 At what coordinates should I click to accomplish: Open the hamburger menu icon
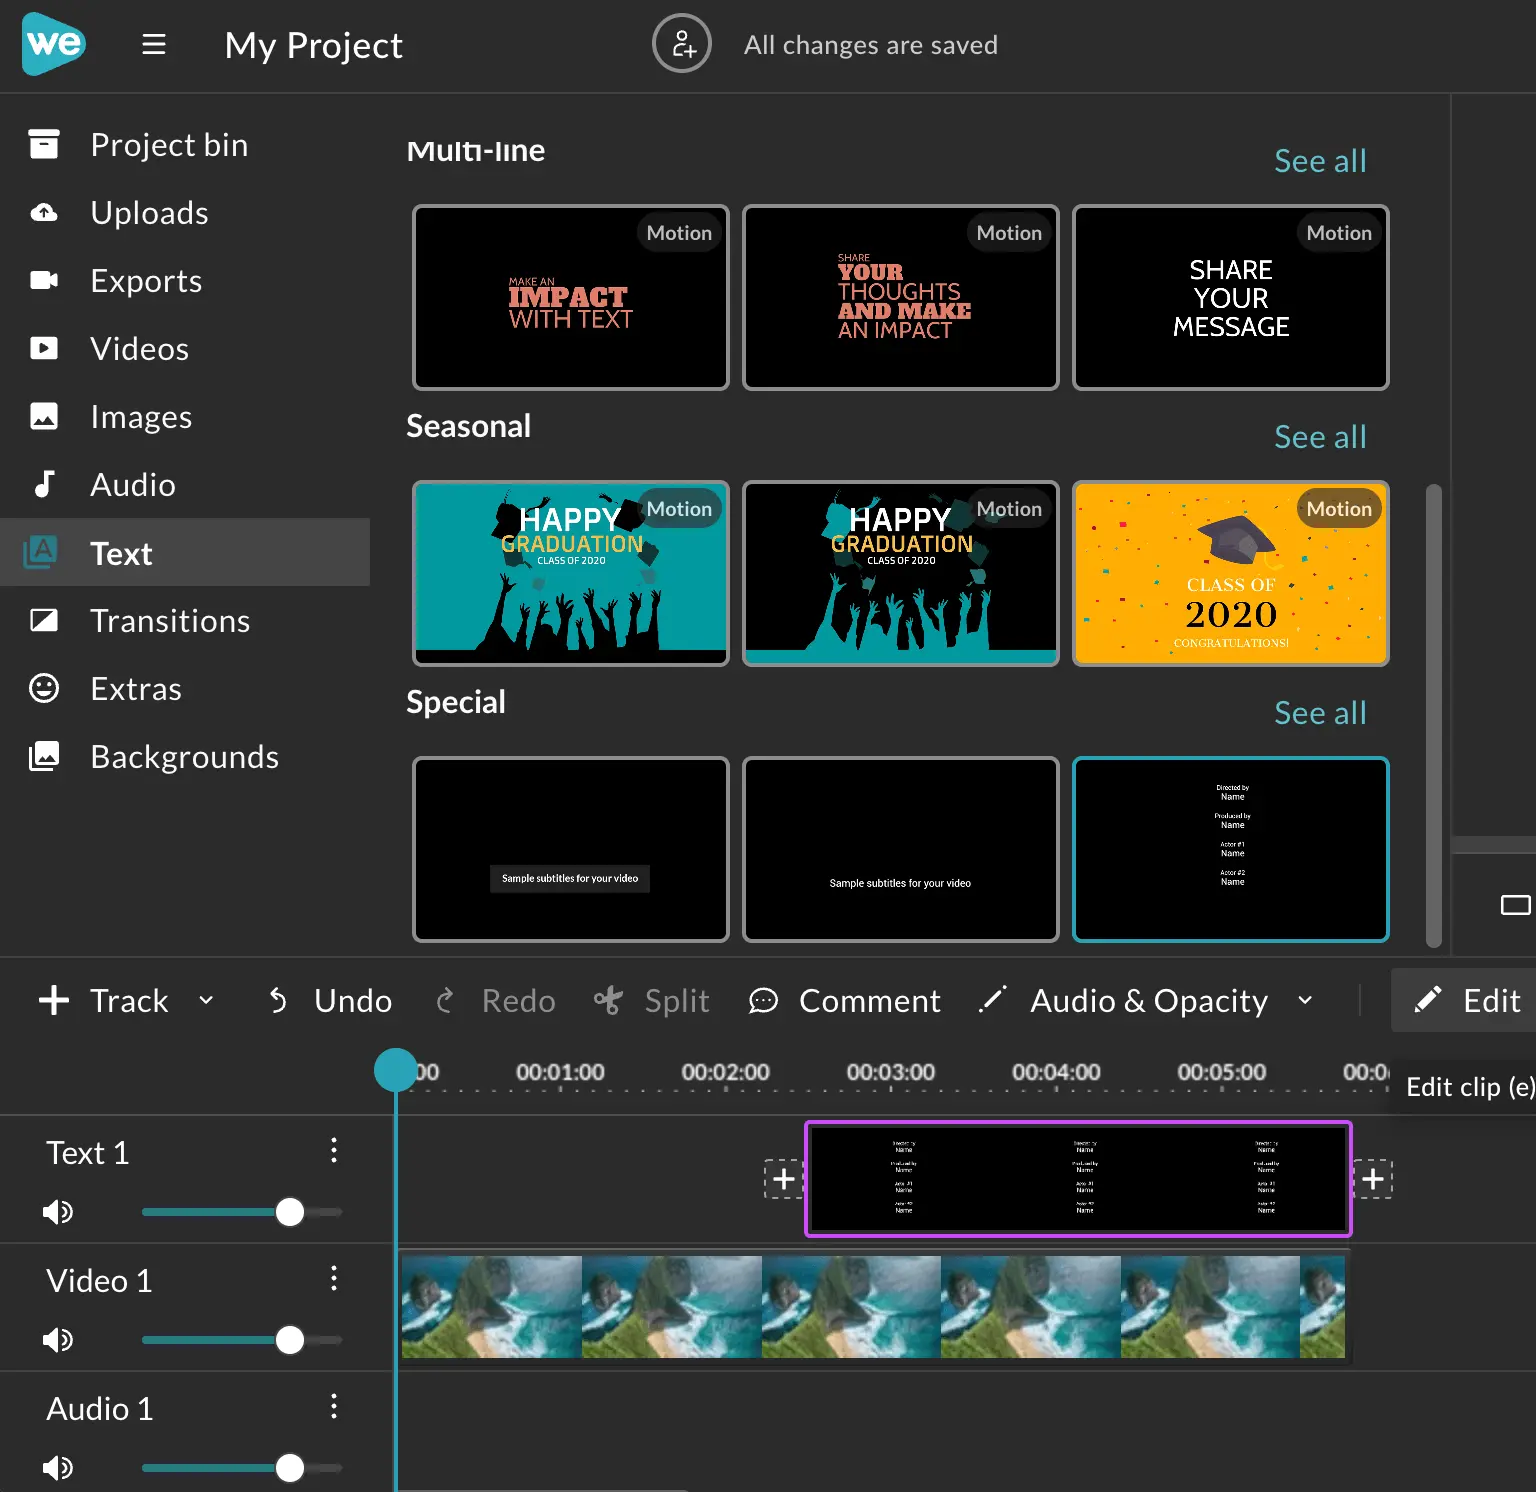[x=153, y=45]
